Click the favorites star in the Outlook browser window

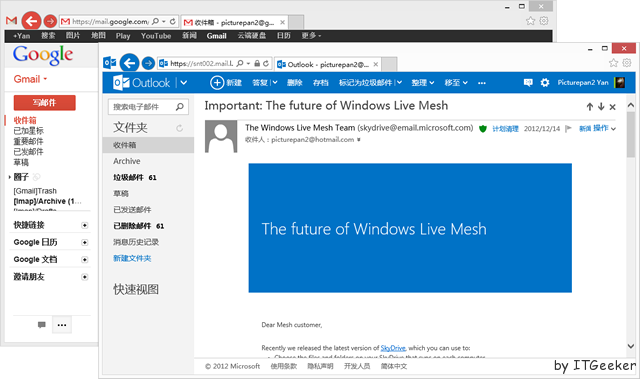click(613, 62)
